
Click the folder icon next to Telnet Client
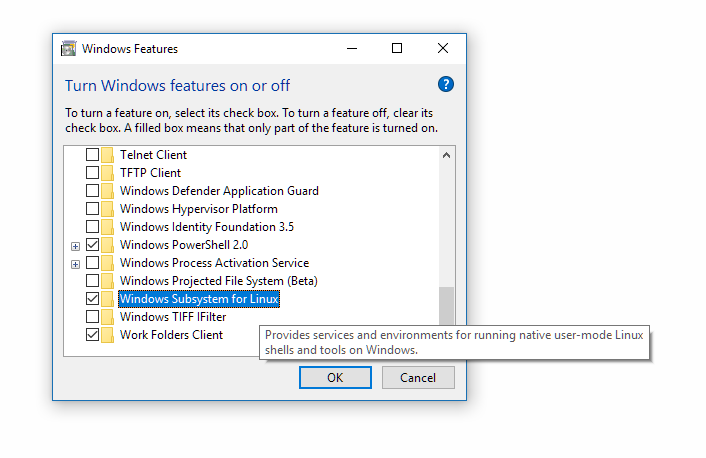tap(107, 155)
